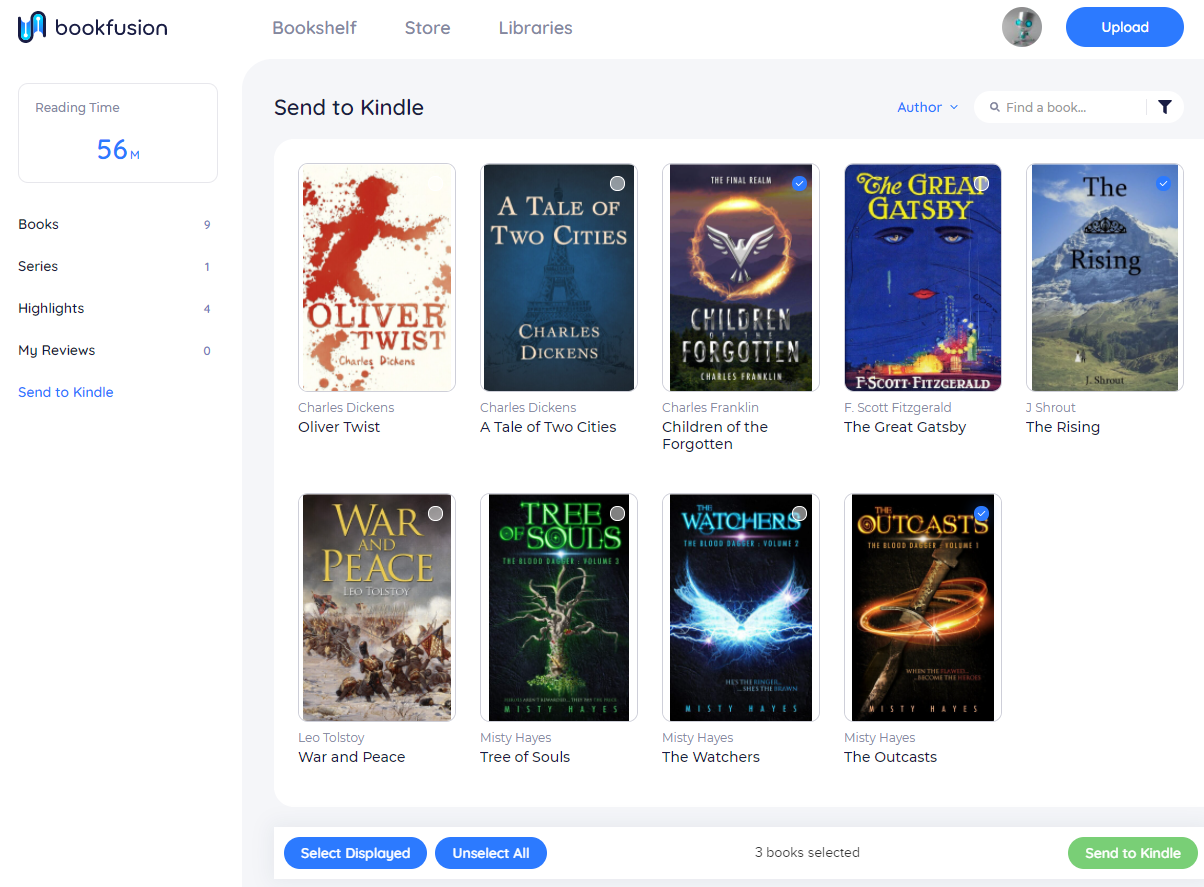Image resolution: width=1204 pixels, height=887 pixels.
Task: Open the A Tale of Two Cities cover
Action: point(559,277)
